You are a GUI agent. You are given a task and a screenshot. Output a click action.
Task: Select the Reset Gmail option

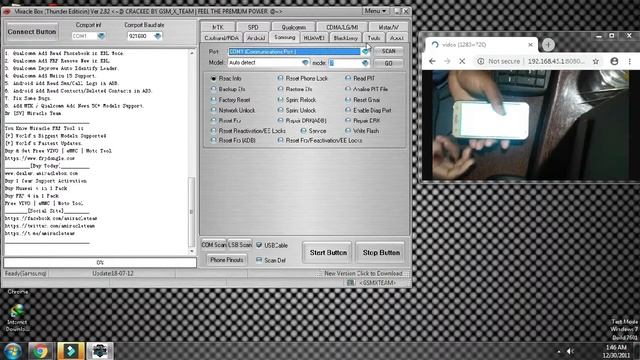point(363,100)
